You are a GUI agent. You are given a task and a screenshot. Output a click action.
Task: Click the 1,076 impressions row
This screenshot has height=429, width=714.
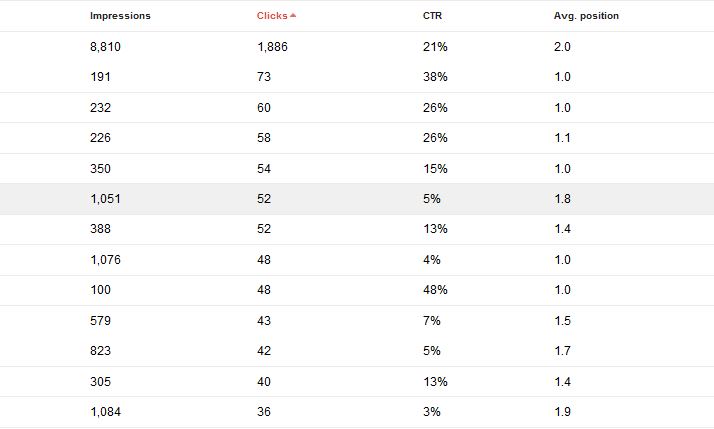pos(357,260)
